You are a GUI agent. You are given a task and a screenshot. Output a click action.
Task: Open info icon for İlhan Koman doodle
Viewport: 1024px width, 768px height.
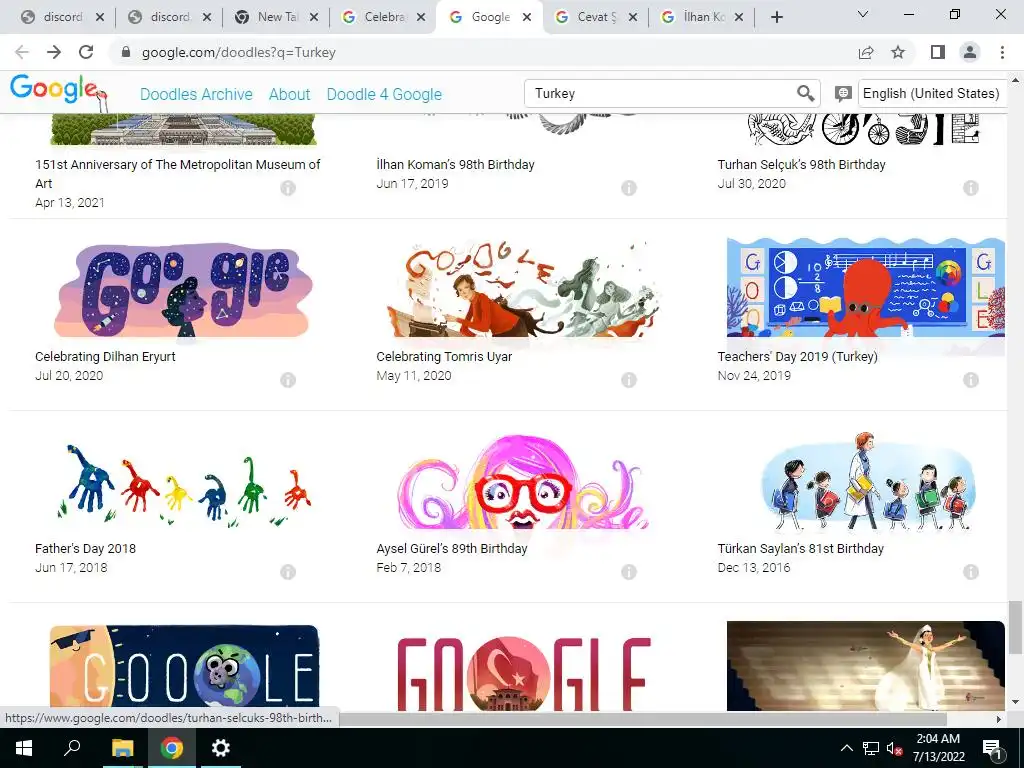[629, 188]
